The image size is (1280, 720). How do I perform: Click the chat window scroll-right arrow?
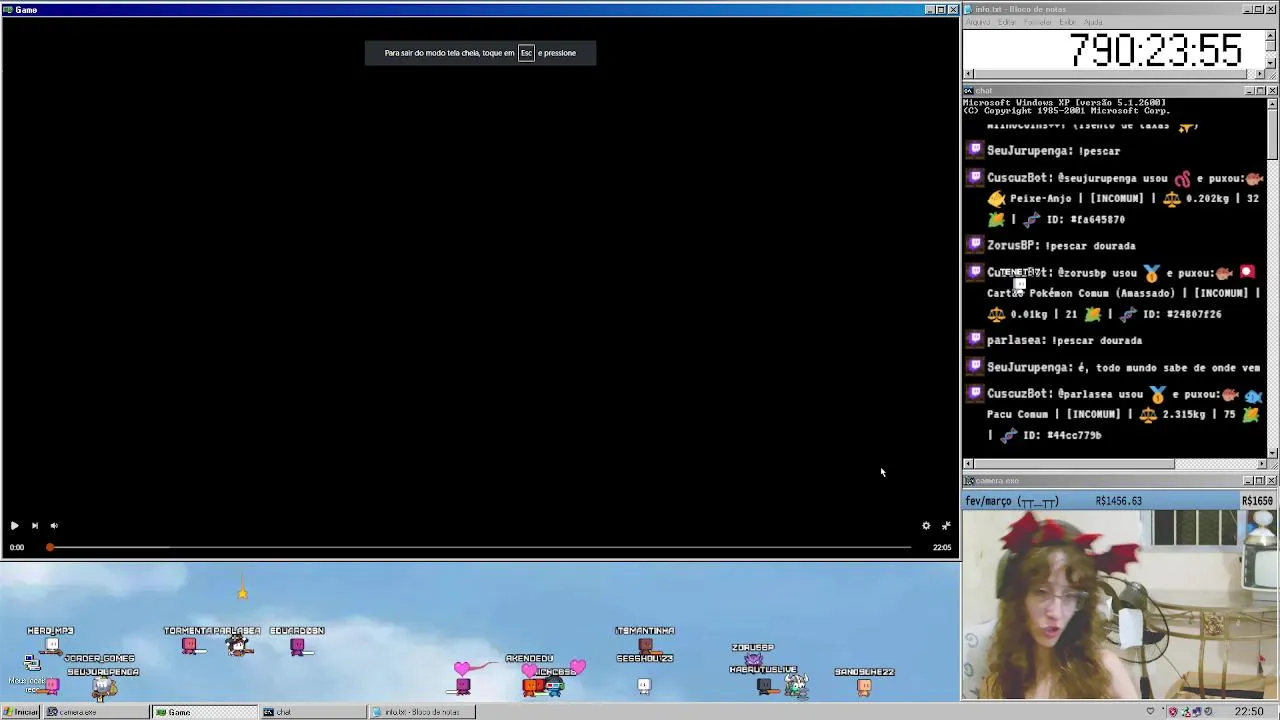[1261, 464]
